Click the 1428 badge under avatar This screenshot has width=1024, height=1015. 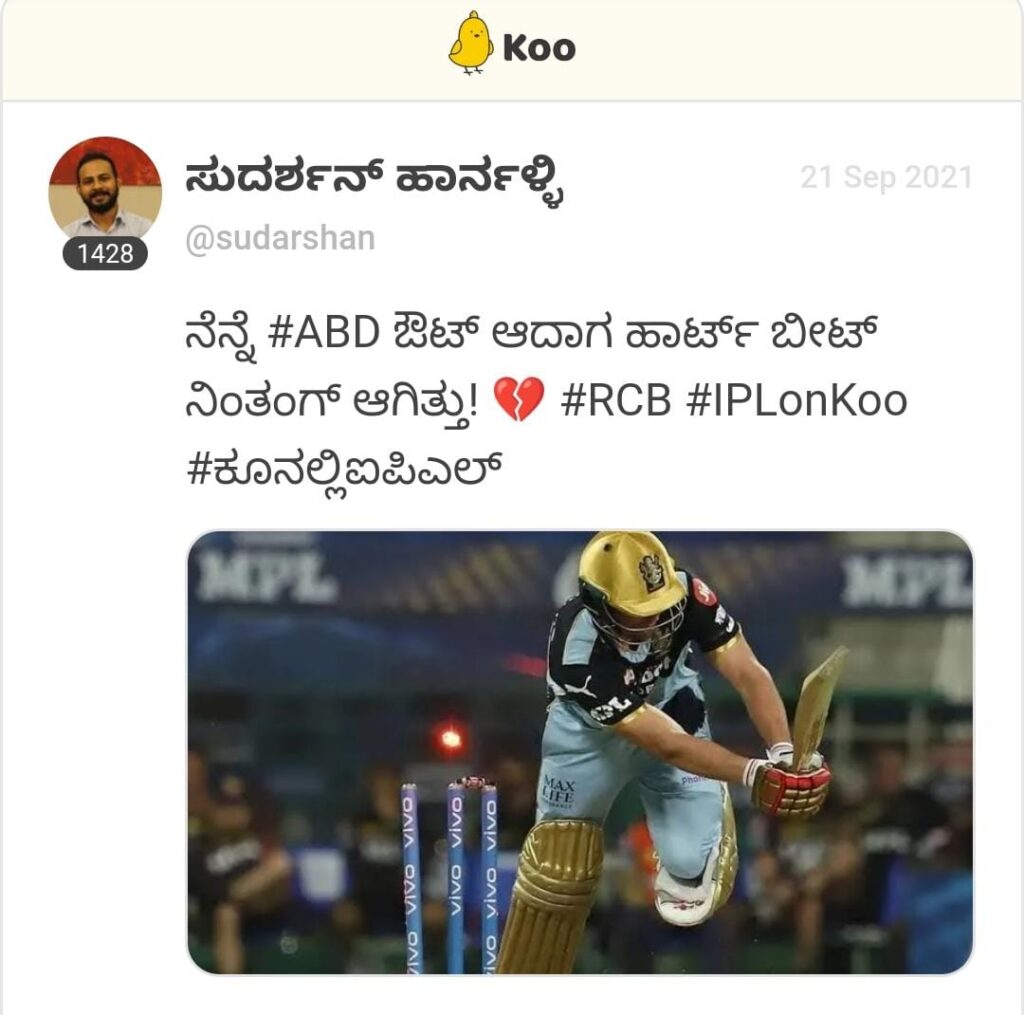[x=105, y=253]
